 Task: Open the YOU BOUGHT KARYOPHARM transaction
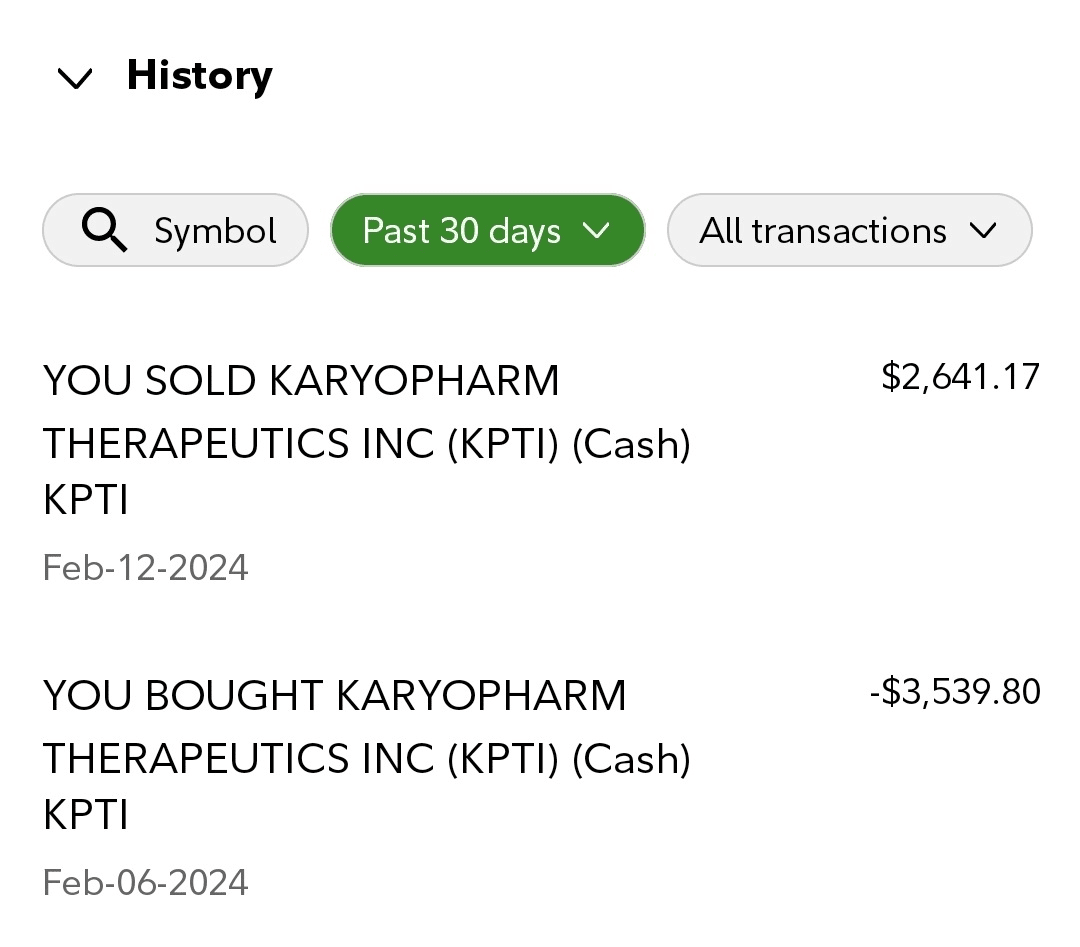334,696
